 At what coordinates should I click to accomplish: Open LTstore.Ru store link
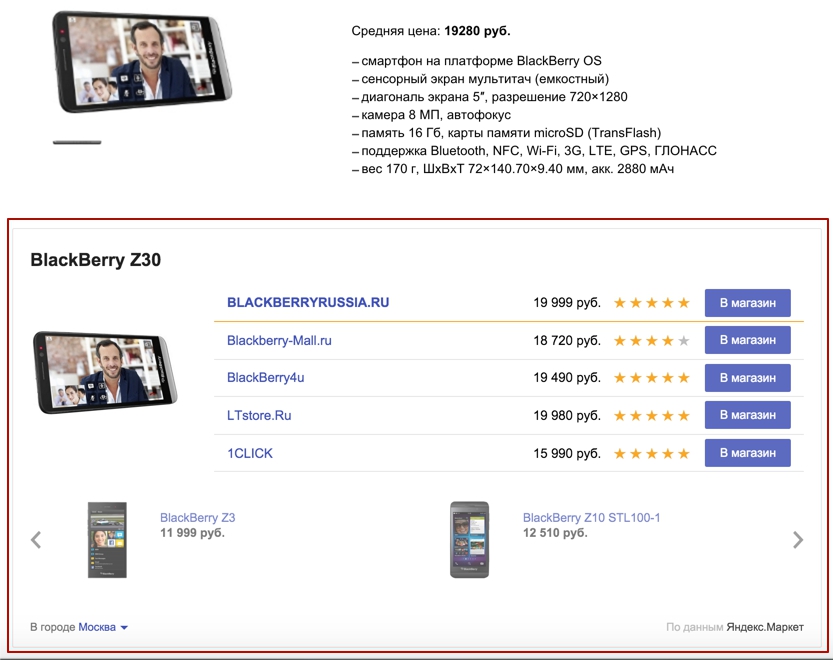(259, 415)
